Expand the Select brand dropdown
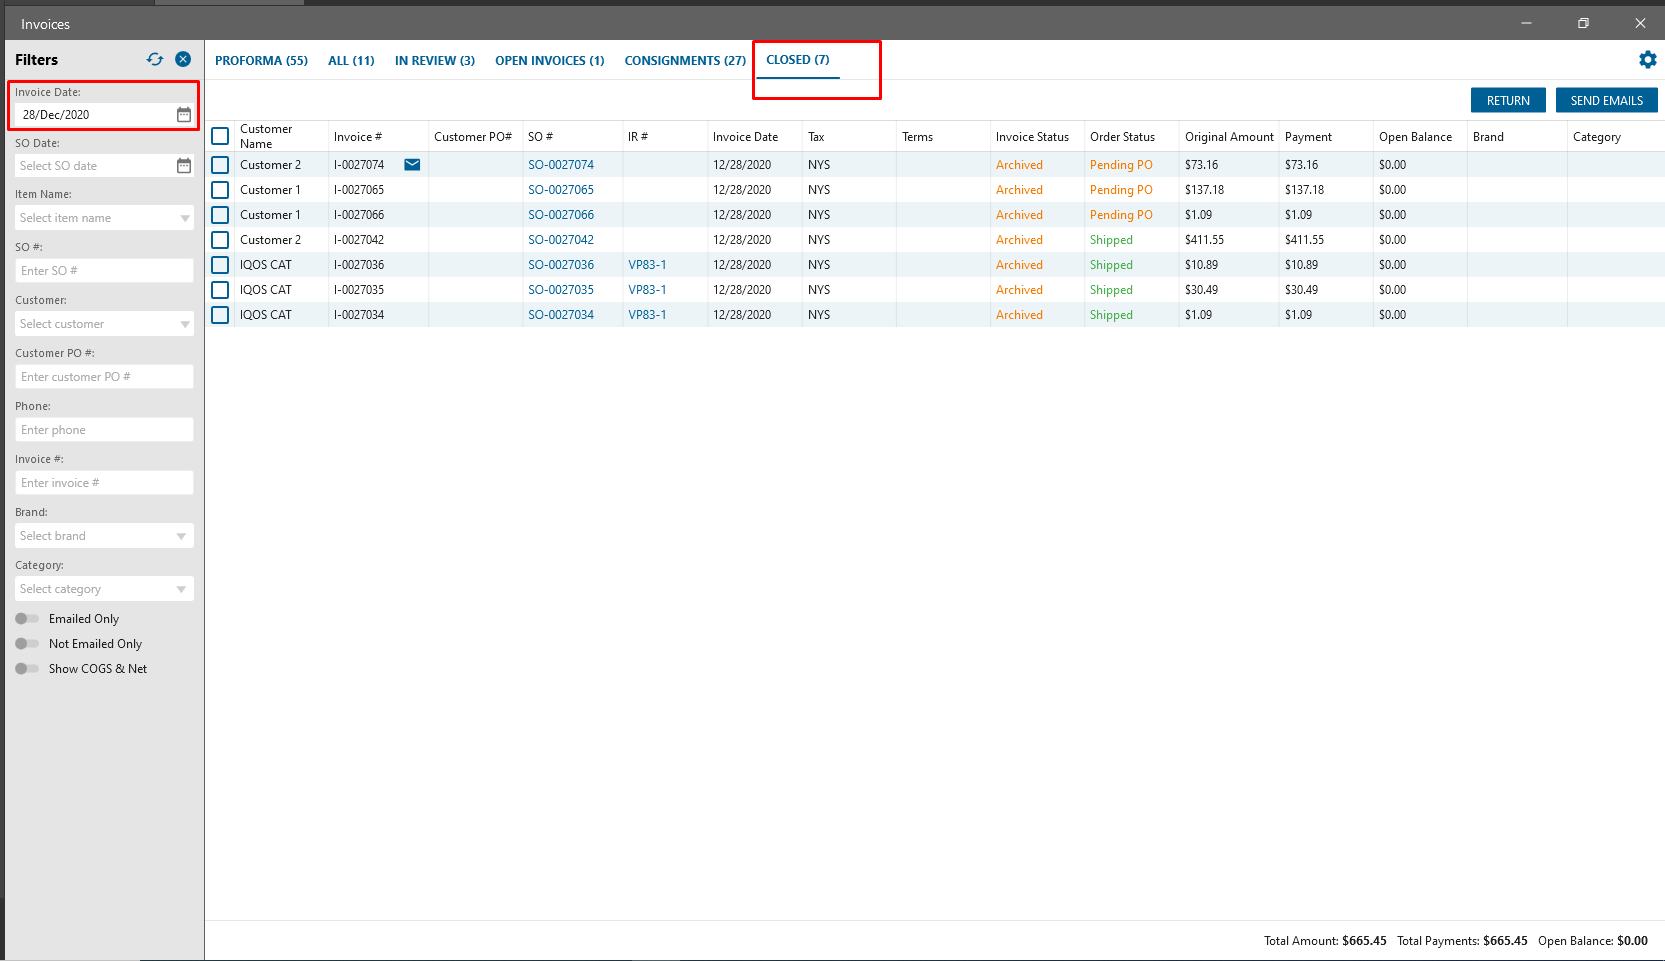This screenshot has height=961, width=1665. coord(181,536)
